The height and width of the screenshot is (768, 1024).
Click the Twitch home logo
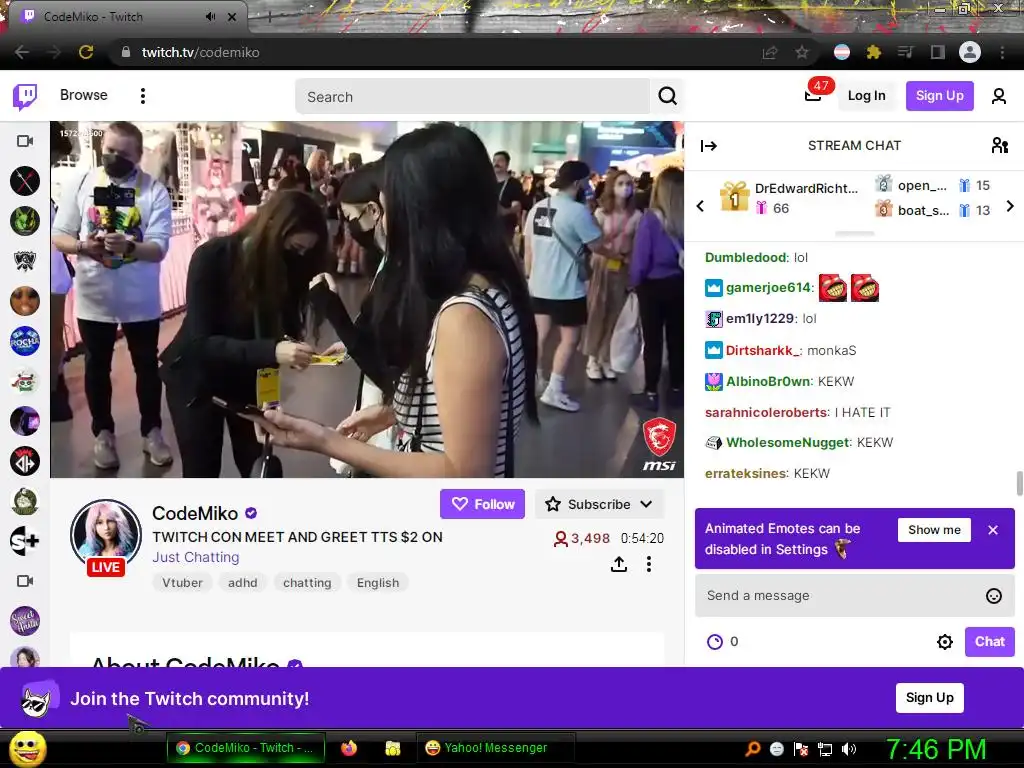tap(25, 96)
